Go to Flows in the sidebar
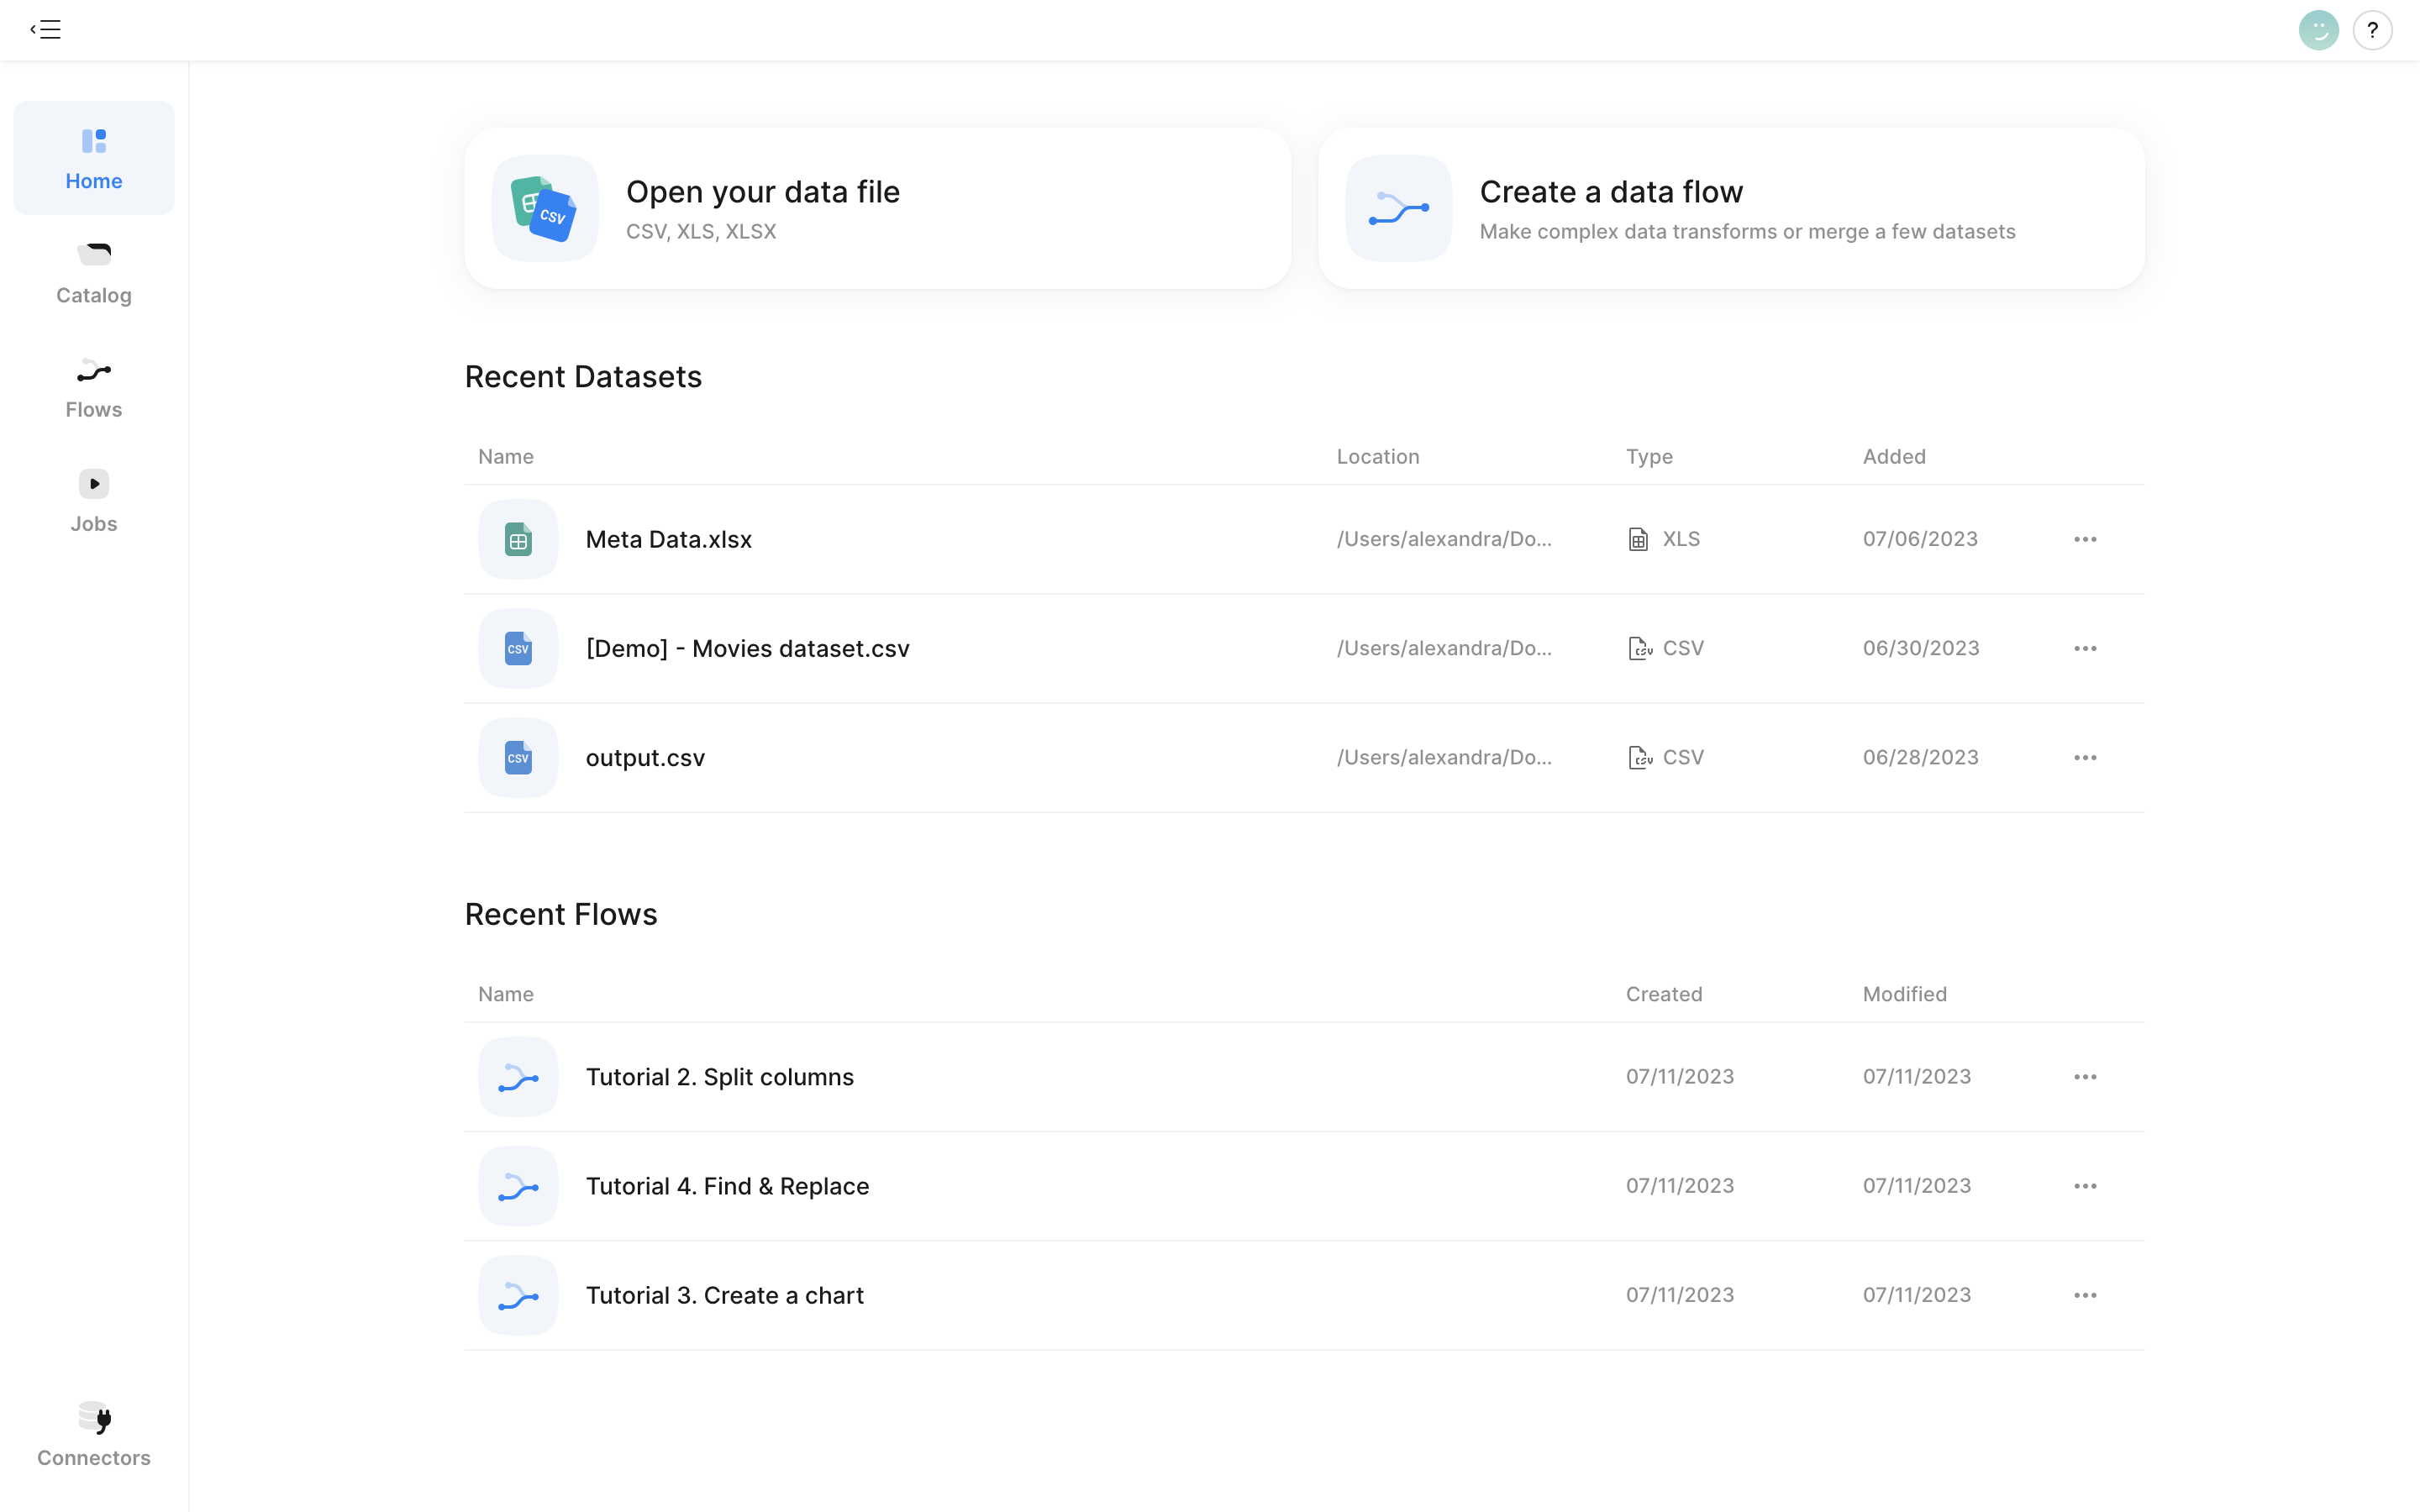Image resolution: width=2420 pixels, height=1512 pixels. 94,387
